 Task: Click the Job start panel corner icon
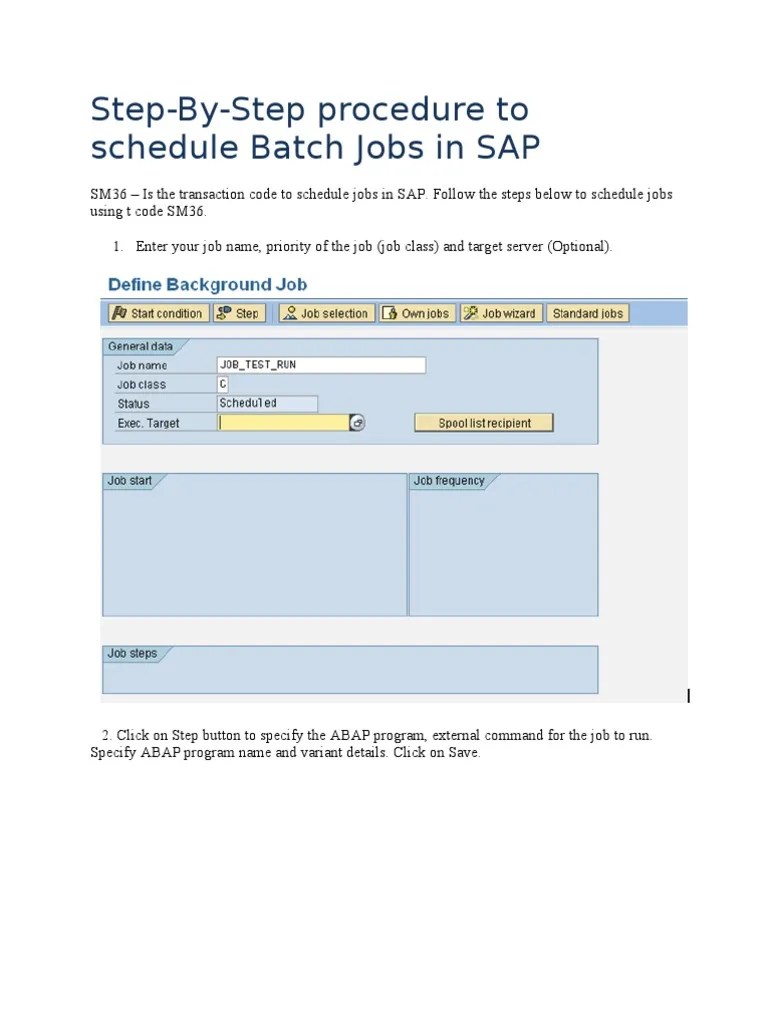click(x=156, y=481)
